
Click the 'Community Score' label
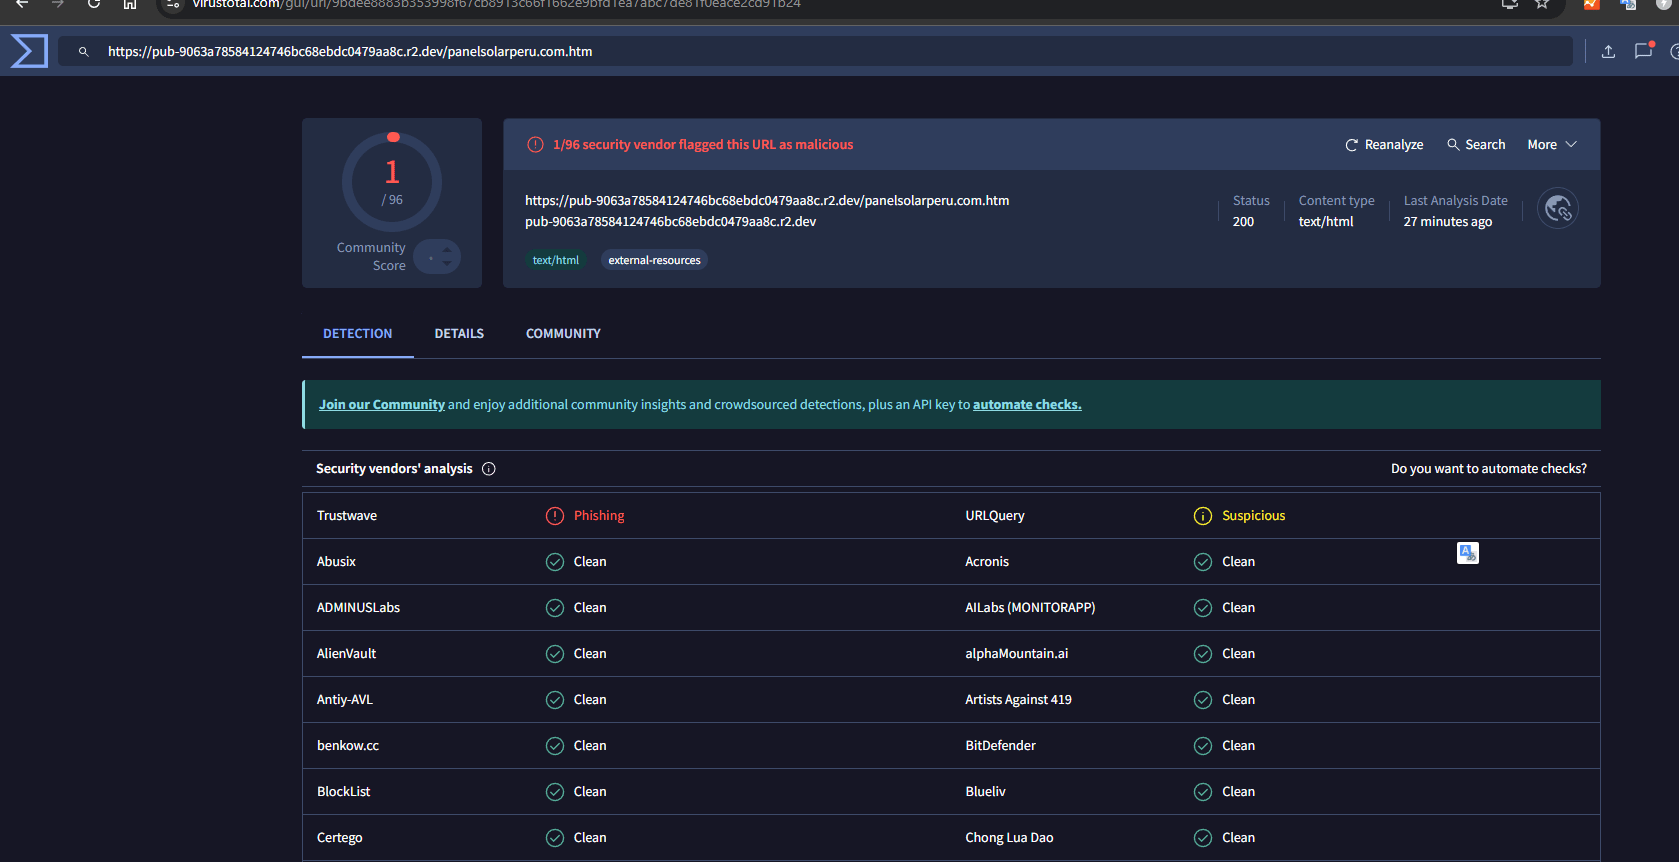[x=371, y=257]
